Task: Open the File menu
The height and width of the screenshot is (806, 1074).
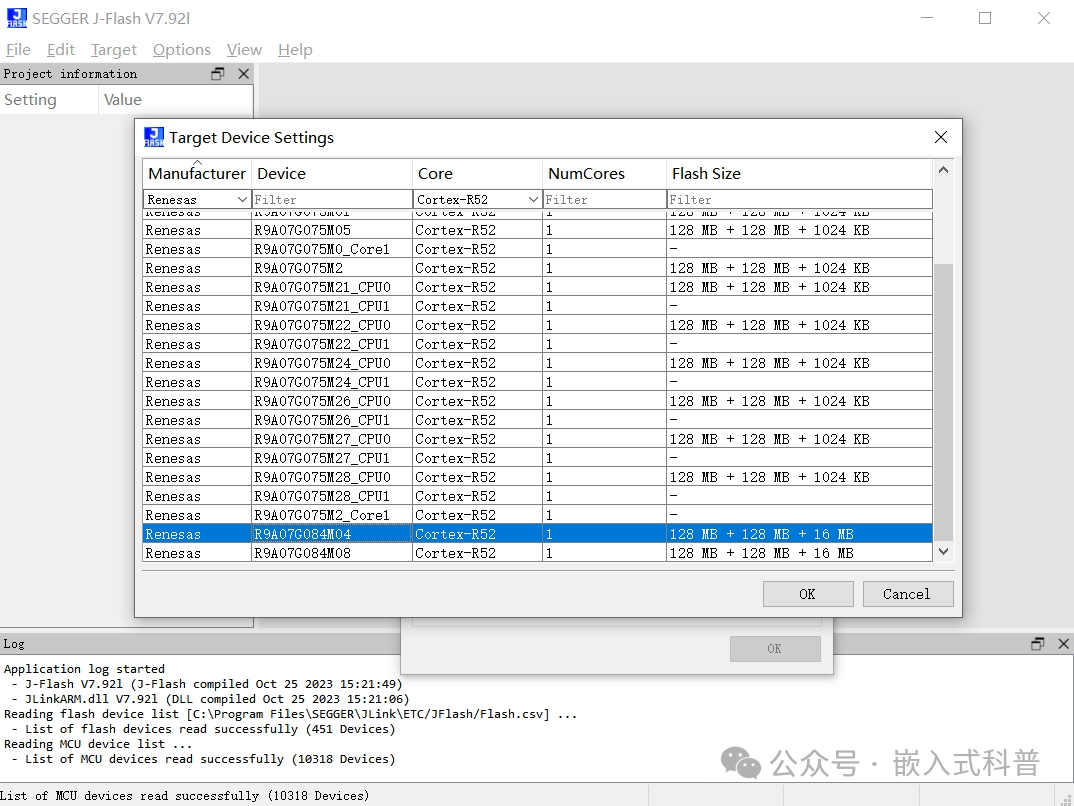Action: click(x=18, y=50)
